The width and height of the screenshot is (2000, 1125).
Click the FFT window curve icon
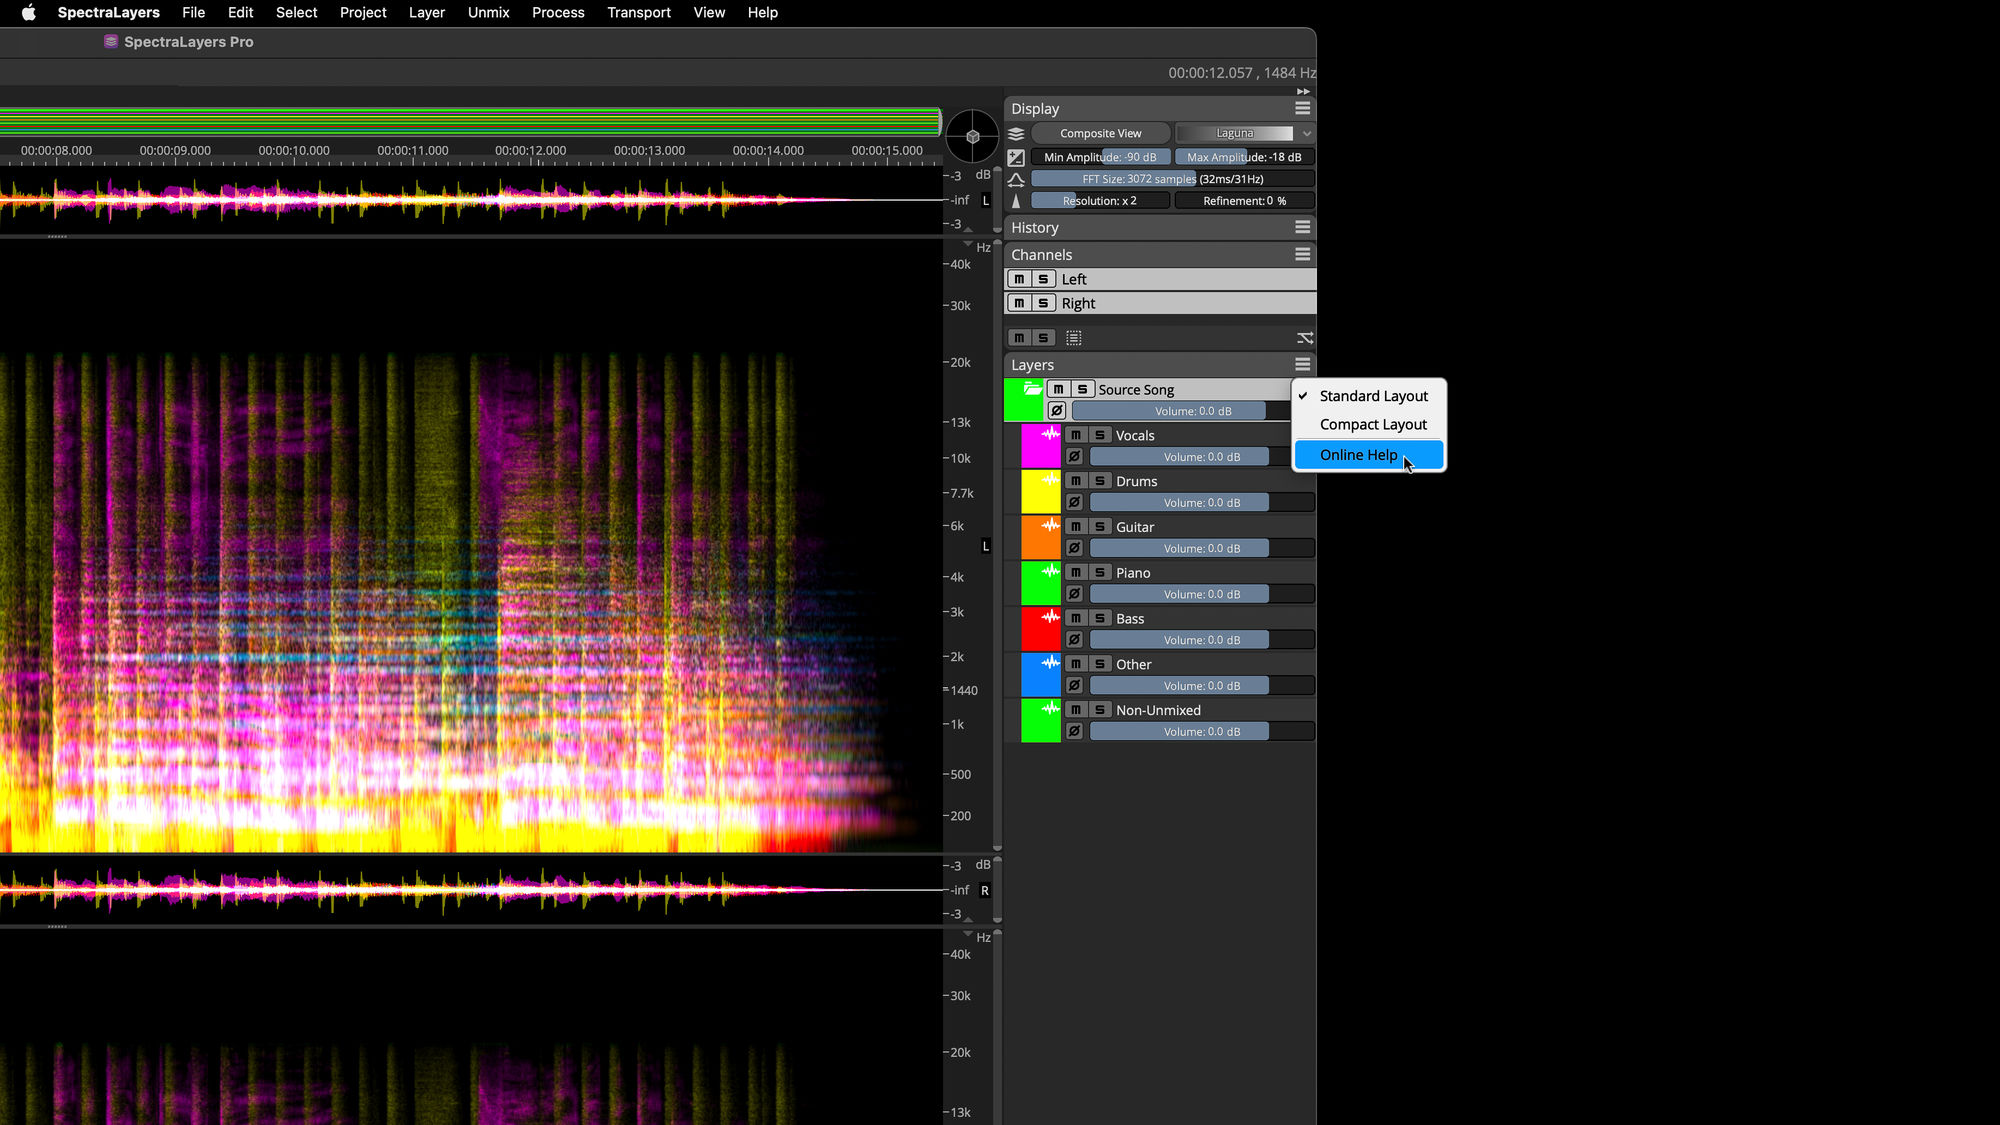click(x=1015, y=179)
